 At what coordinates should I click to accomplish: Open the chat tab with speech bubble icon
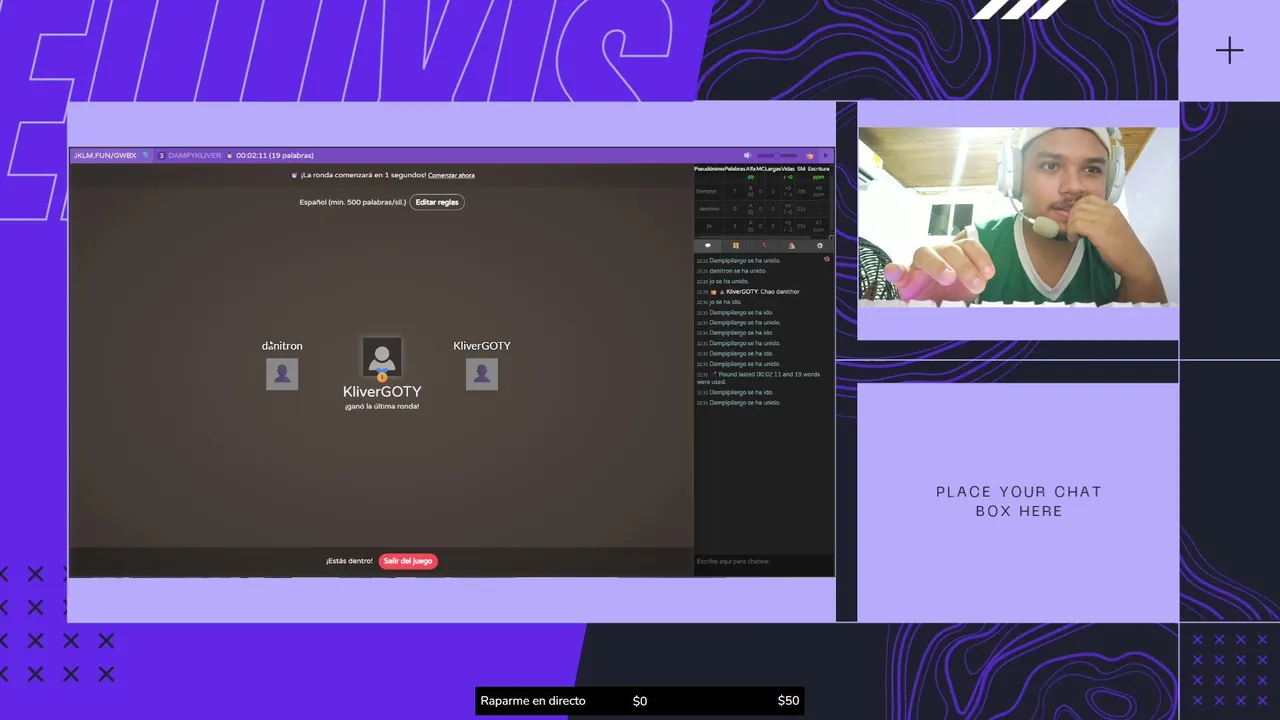tap(708, 245)
